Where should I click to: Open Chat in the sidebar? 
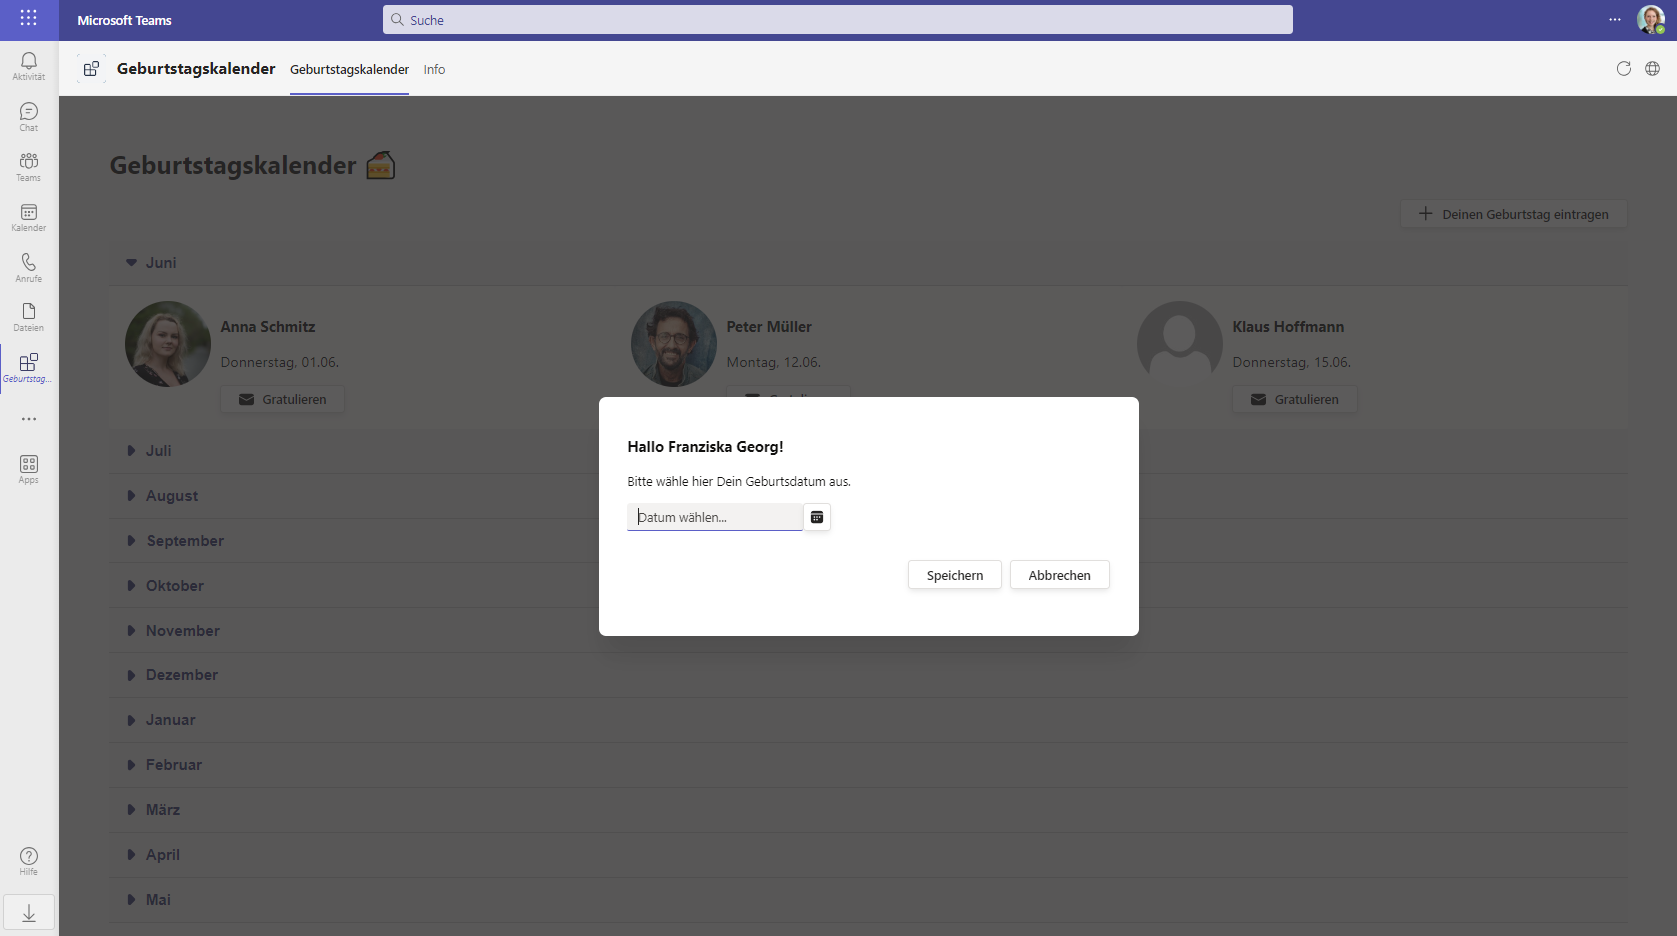28,117
